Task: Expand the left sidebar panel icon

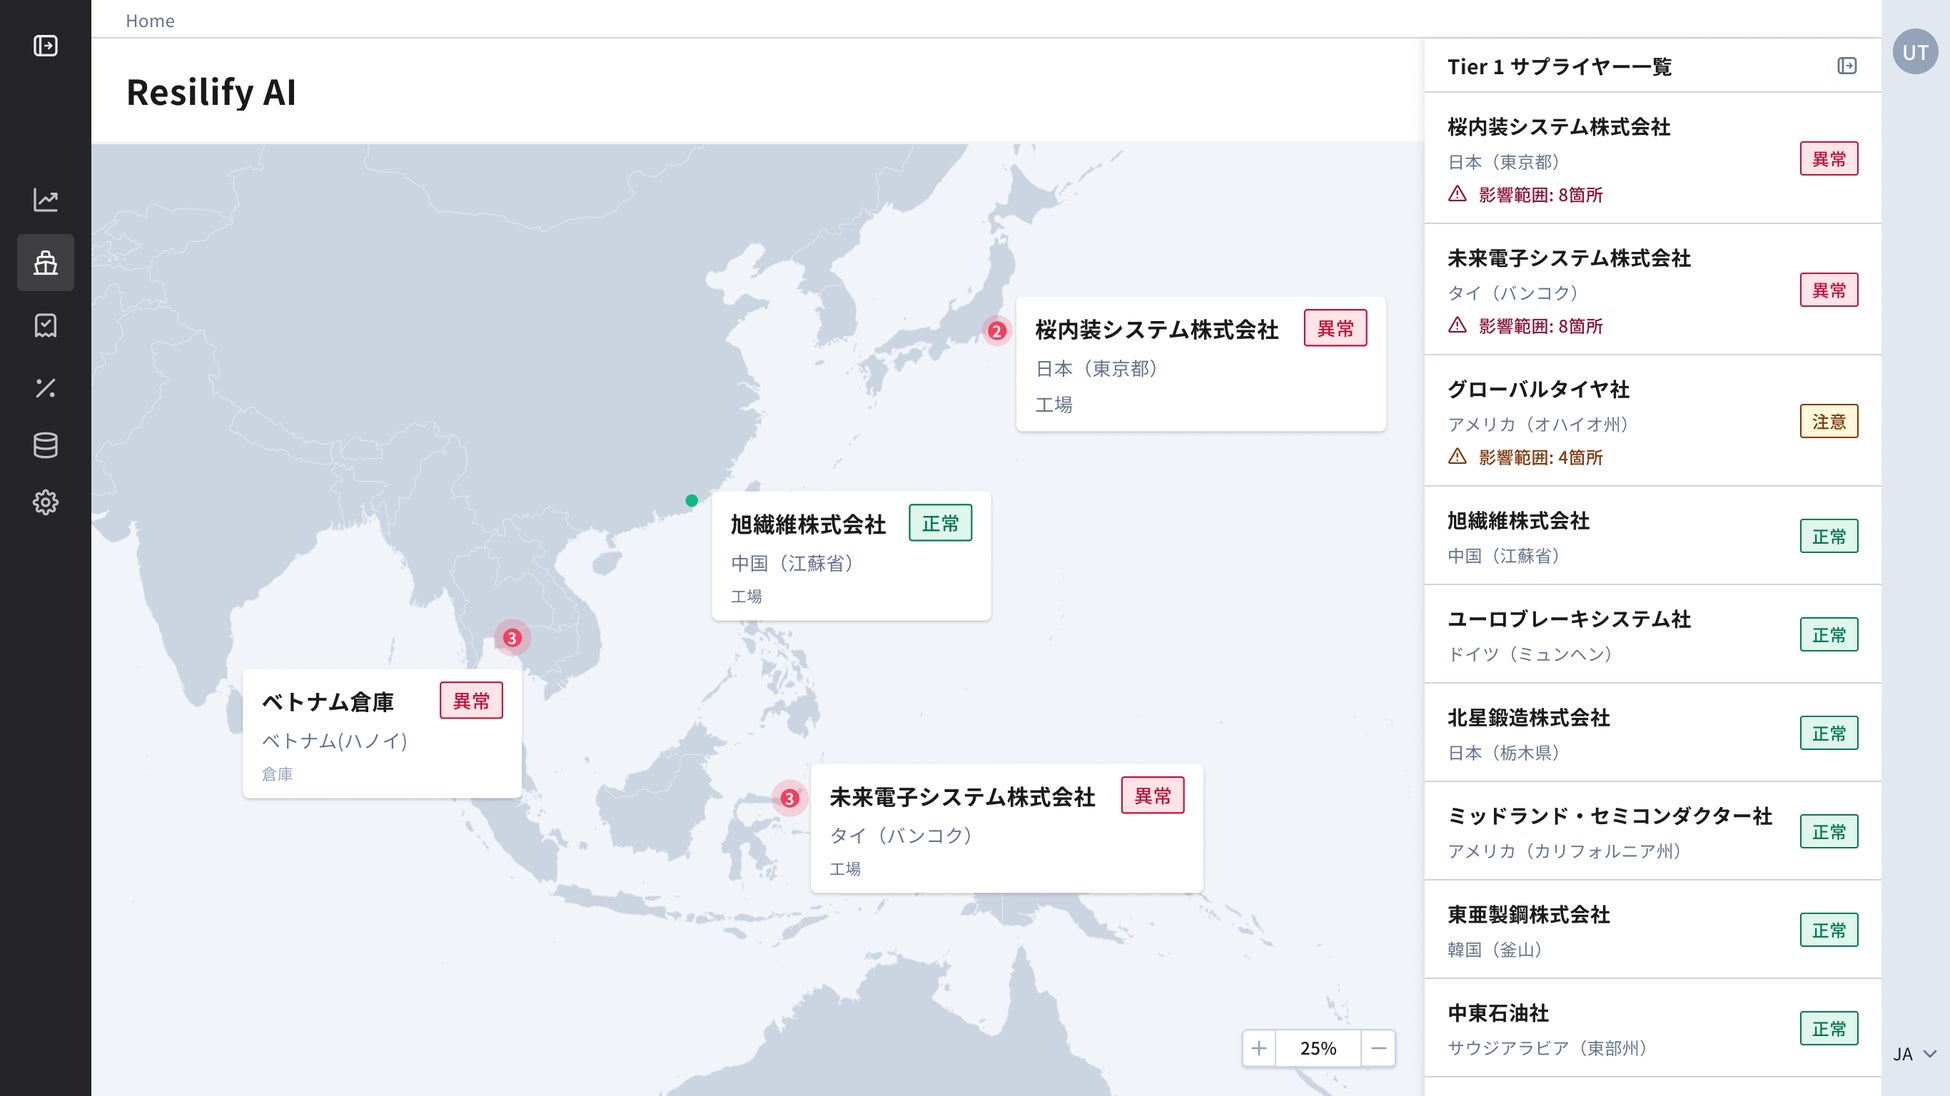Action: click(45, 46)
